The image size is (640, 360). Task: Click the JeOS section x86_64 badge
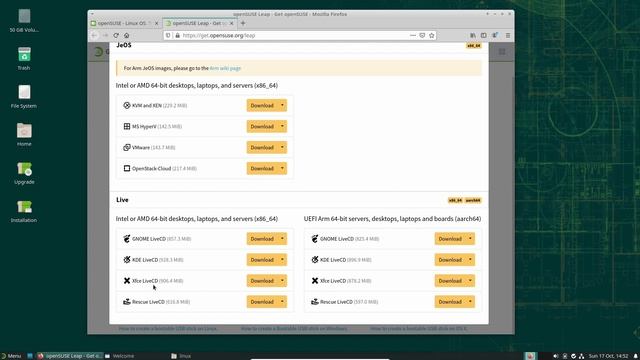474,46
